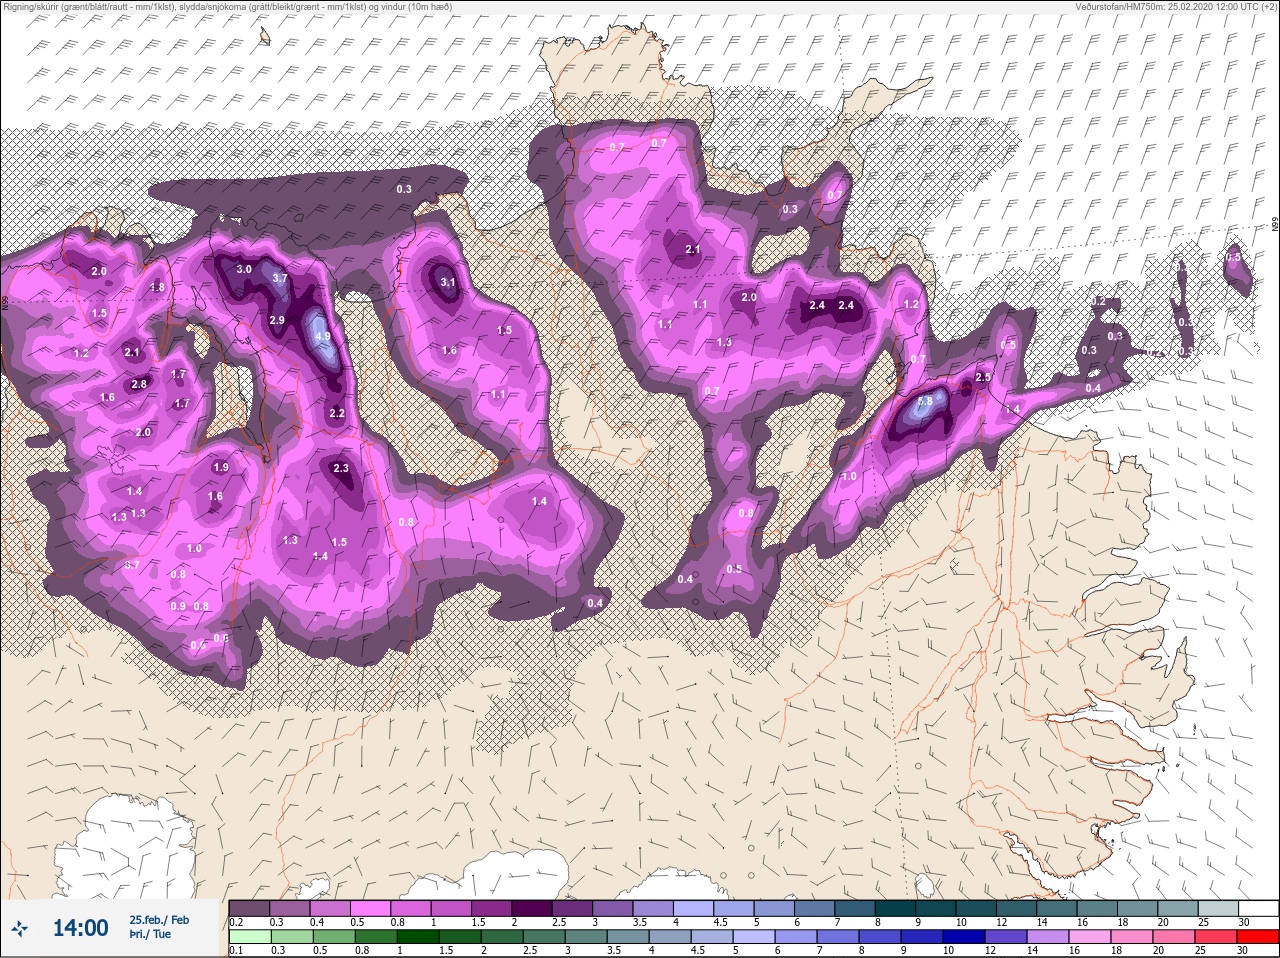Pick the darkest purple 2–2.5 swatch in top legend
Image resolution: width=1280 pixels, height=958 pixels.
[x=533, y=908]
